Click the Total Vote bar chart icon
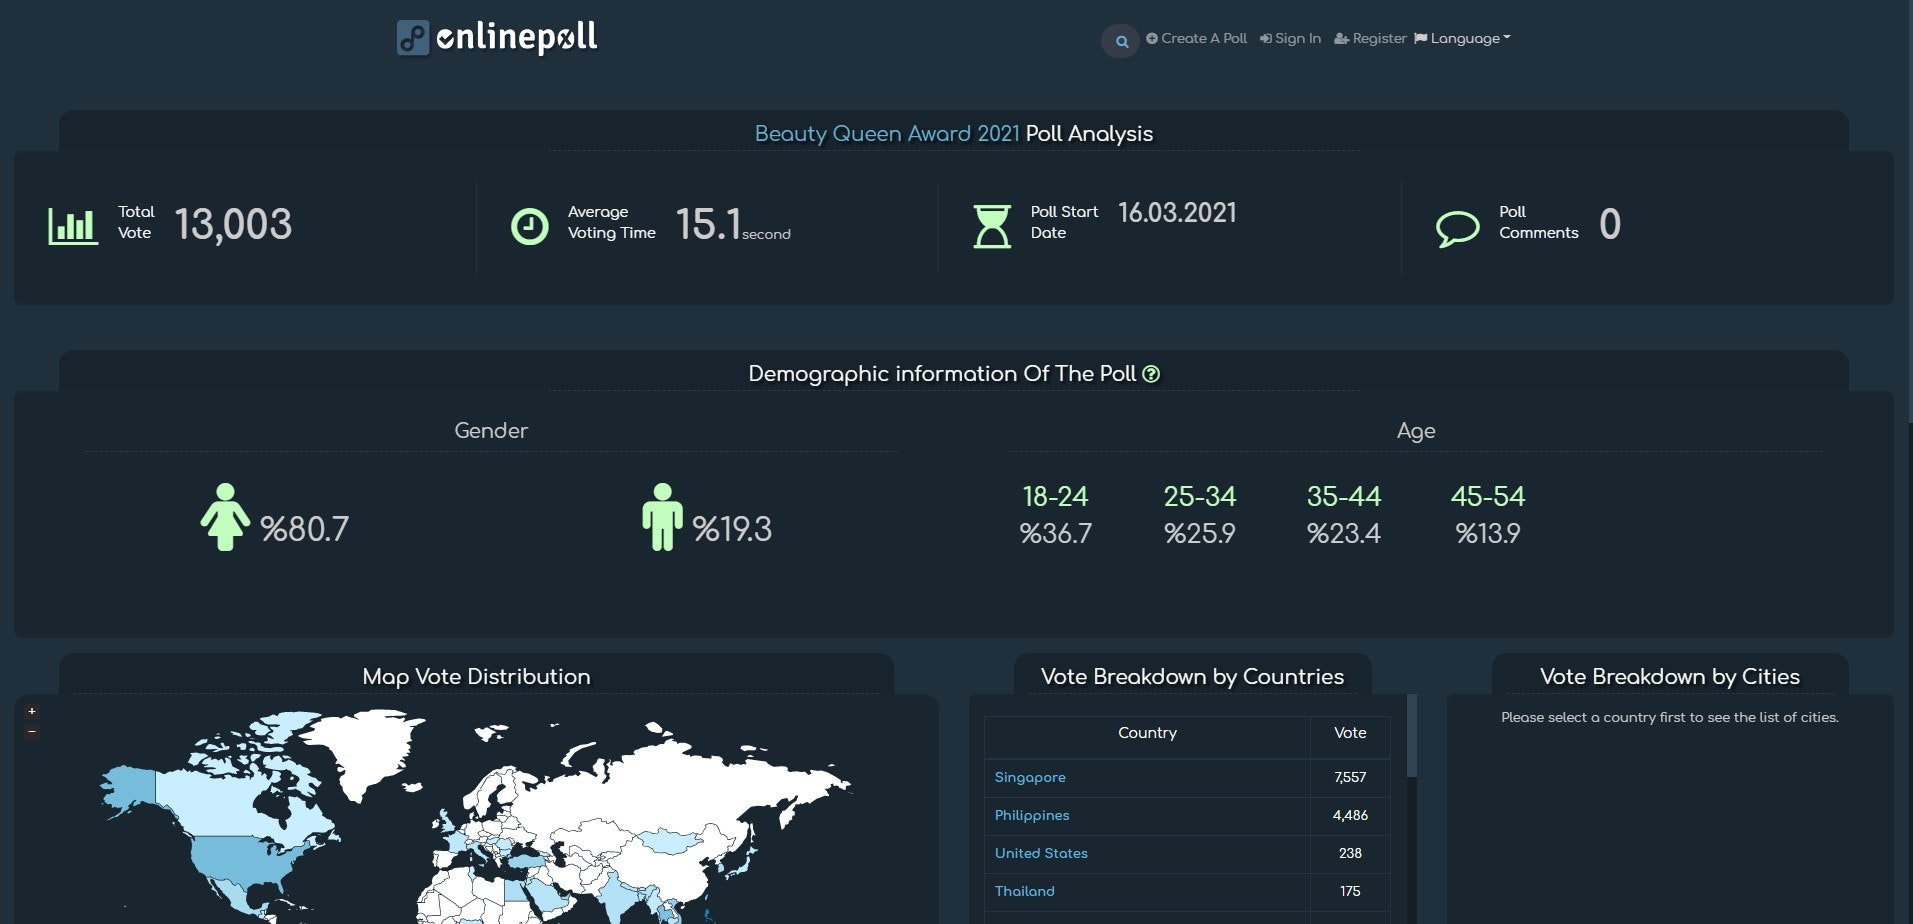 point(73,226)
